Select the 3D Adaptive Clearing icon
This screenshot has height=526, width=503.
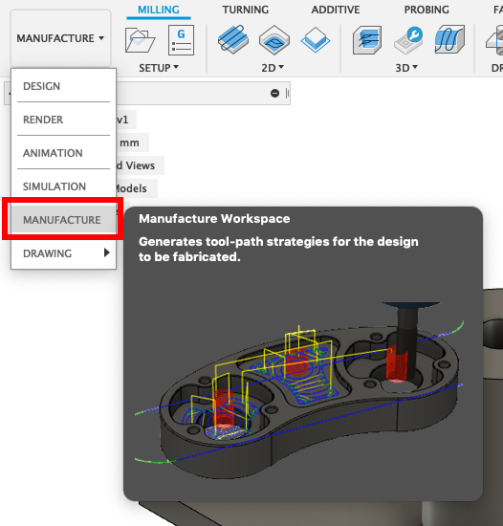click(x=367, y=40)
